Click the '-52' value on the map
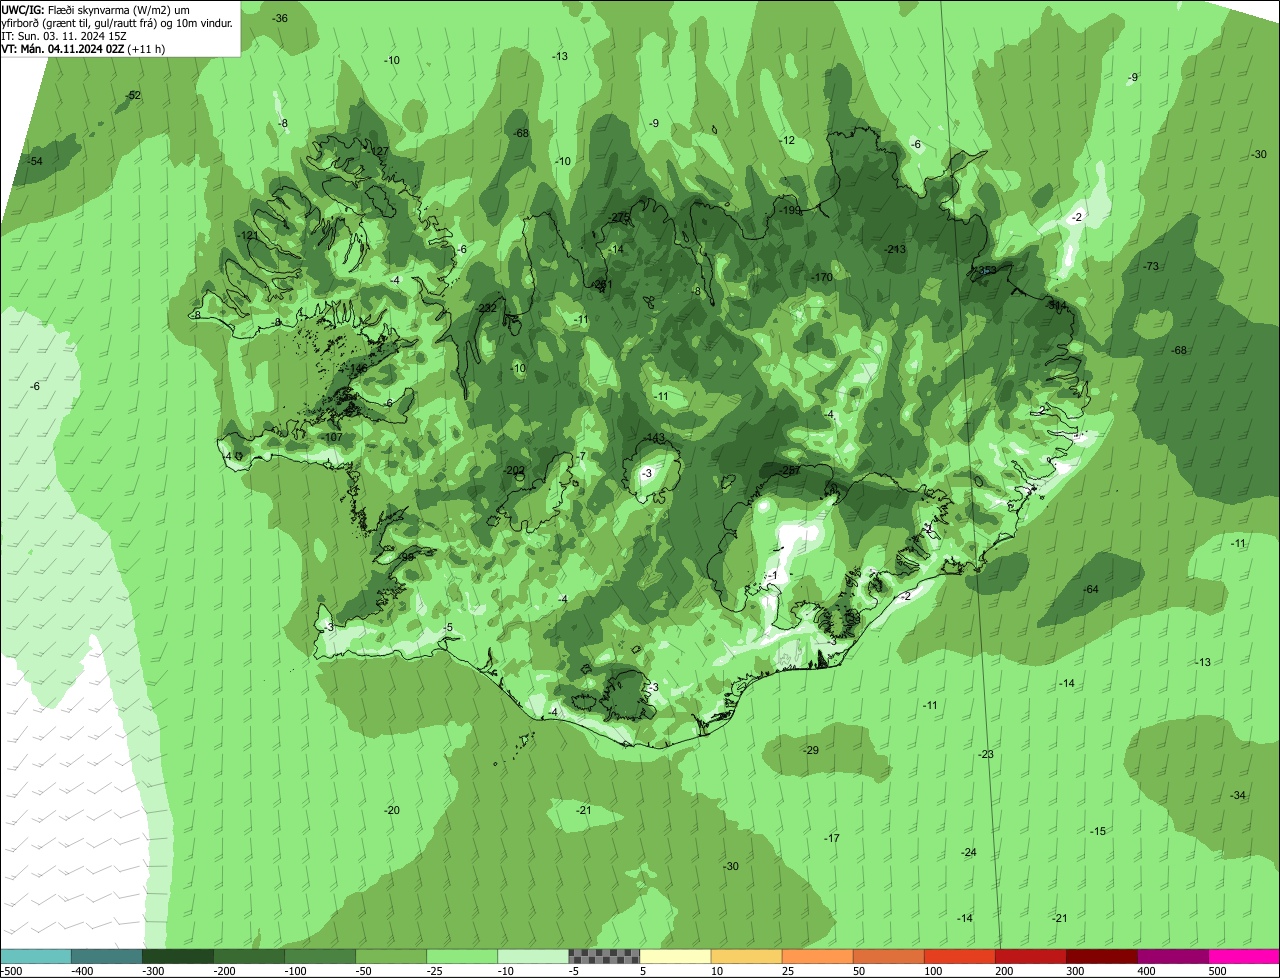1280x978 pixels. (x=133, y=95)
